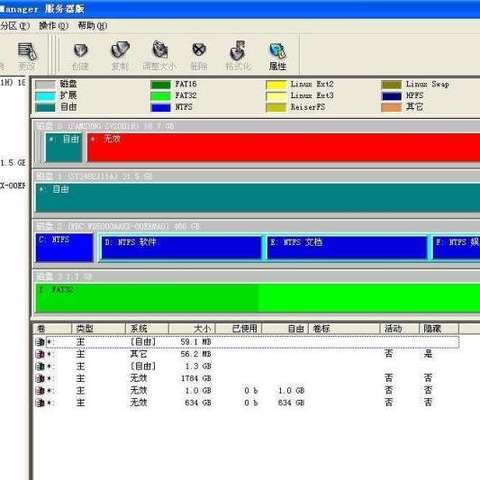This screenshot has width=480, height=480.
Task: Click the FAT32 legend color swatch
Action: (x=160, y=96)
